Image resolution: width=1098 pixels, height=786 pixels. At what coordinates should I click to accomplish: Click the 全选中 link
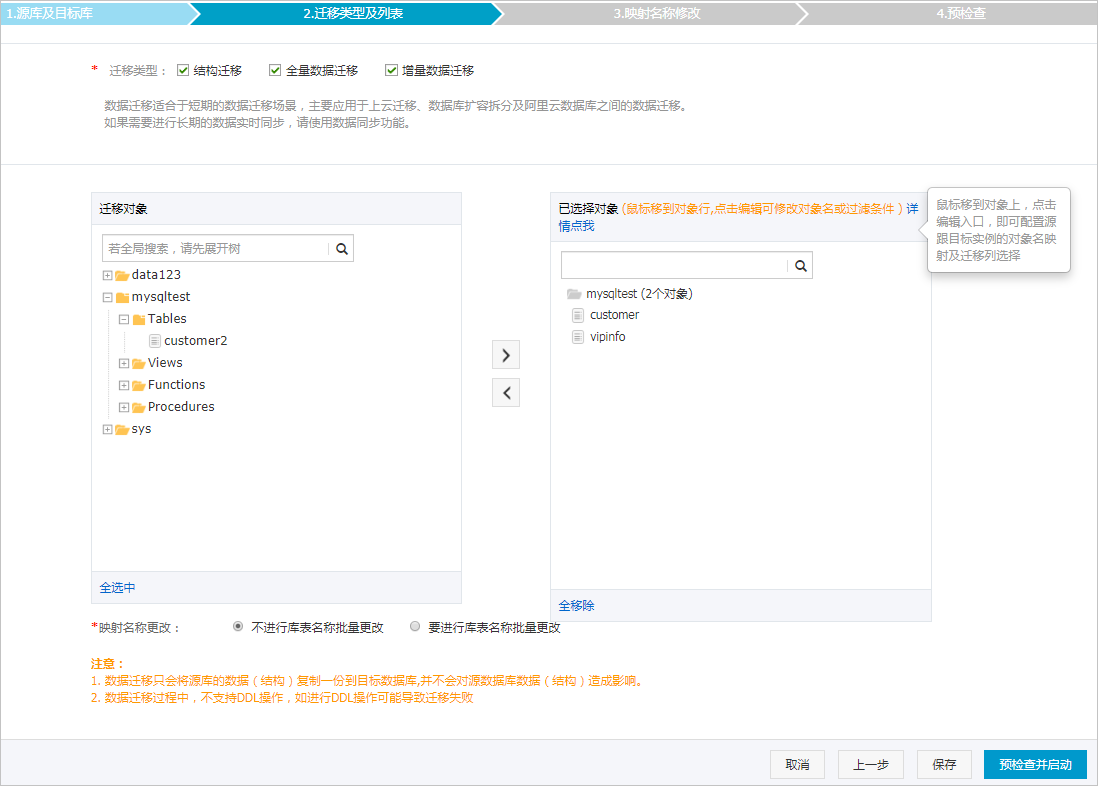point(117,588)
